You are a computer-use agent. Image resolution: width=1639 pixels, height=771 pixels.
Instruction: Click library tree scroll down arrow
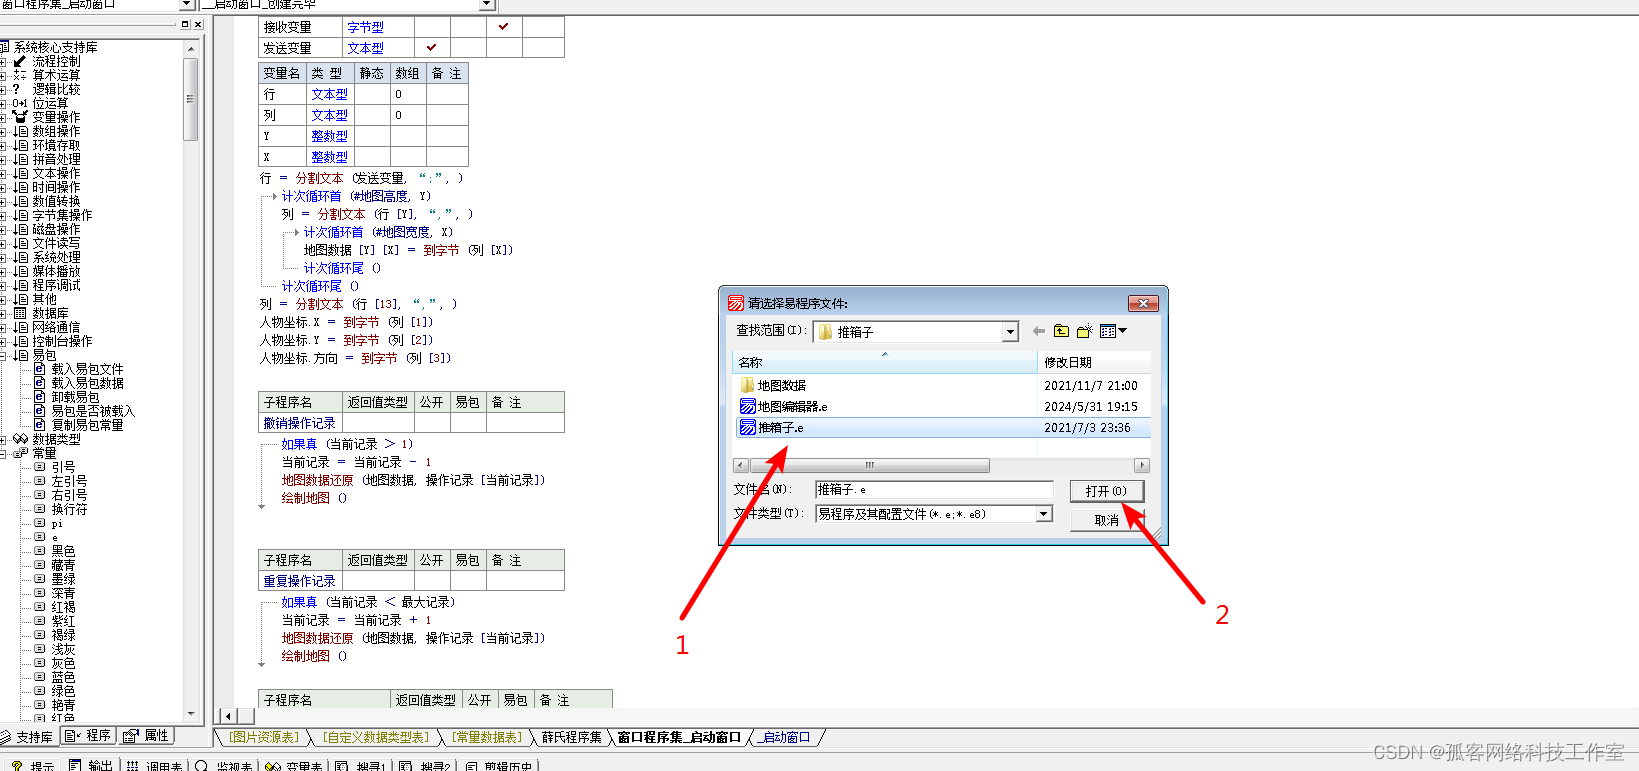191,714
